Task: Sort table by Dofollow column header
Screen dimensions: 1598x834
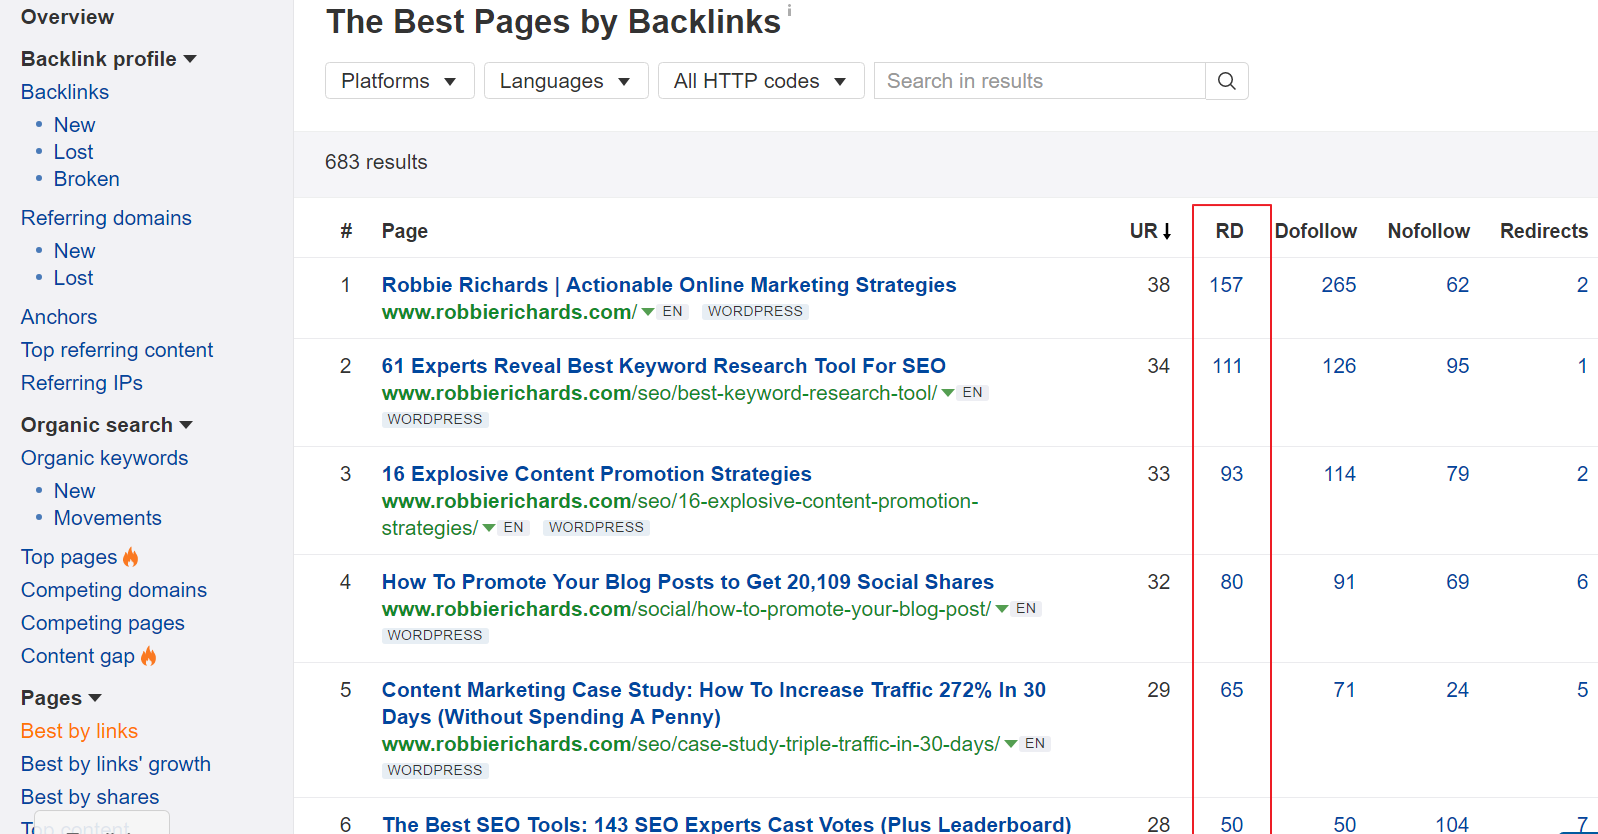Action: click(x=1315, y=231)
